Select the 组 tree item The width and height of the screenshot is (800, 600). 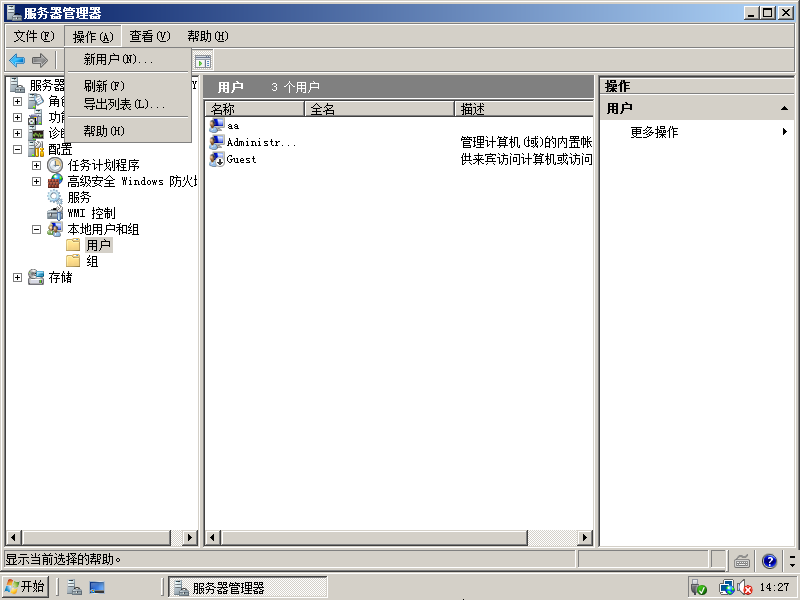[92, 261]
